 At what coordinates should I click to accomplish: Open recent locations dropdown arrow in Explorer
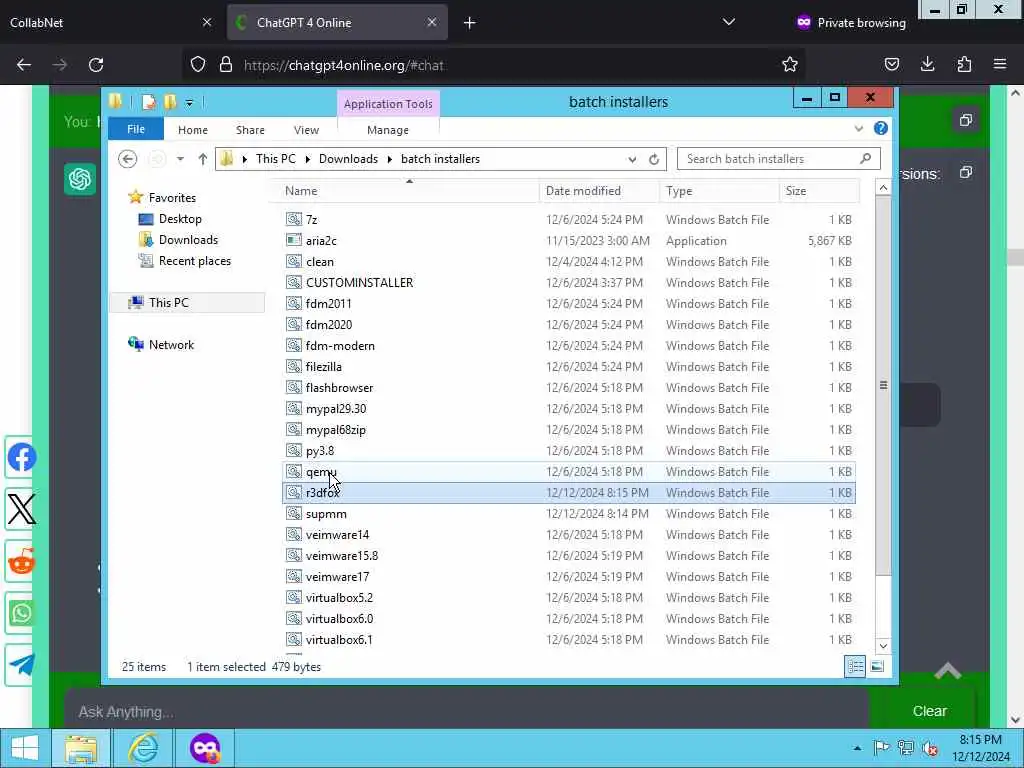coord(180,159)
